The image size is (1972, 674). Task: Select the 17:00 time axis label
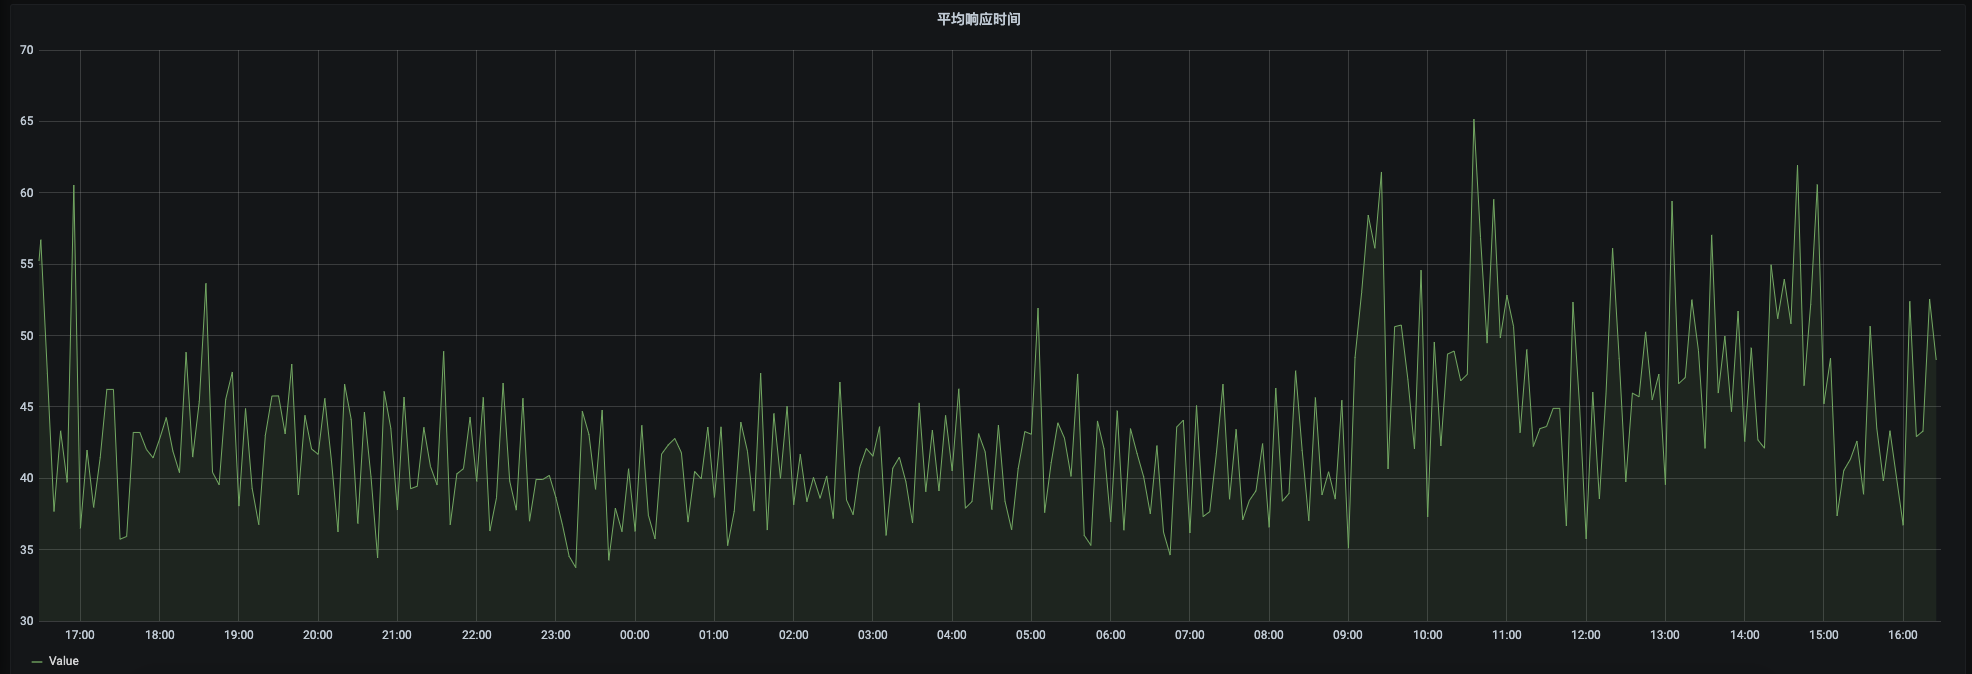point(80,635)
